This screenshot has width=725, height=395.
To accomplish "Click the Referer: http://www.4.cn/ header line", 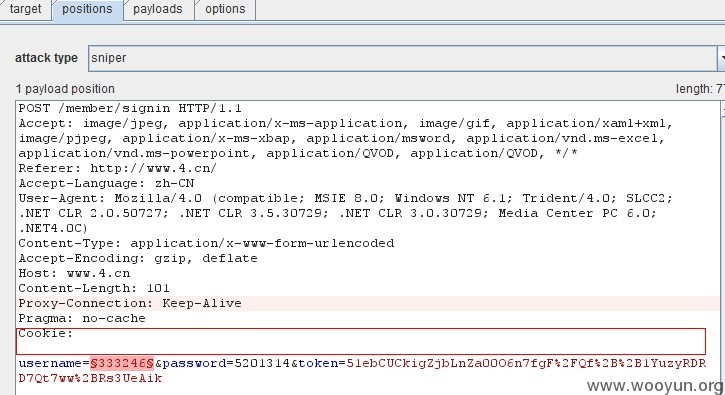I will tap(117, 168).
